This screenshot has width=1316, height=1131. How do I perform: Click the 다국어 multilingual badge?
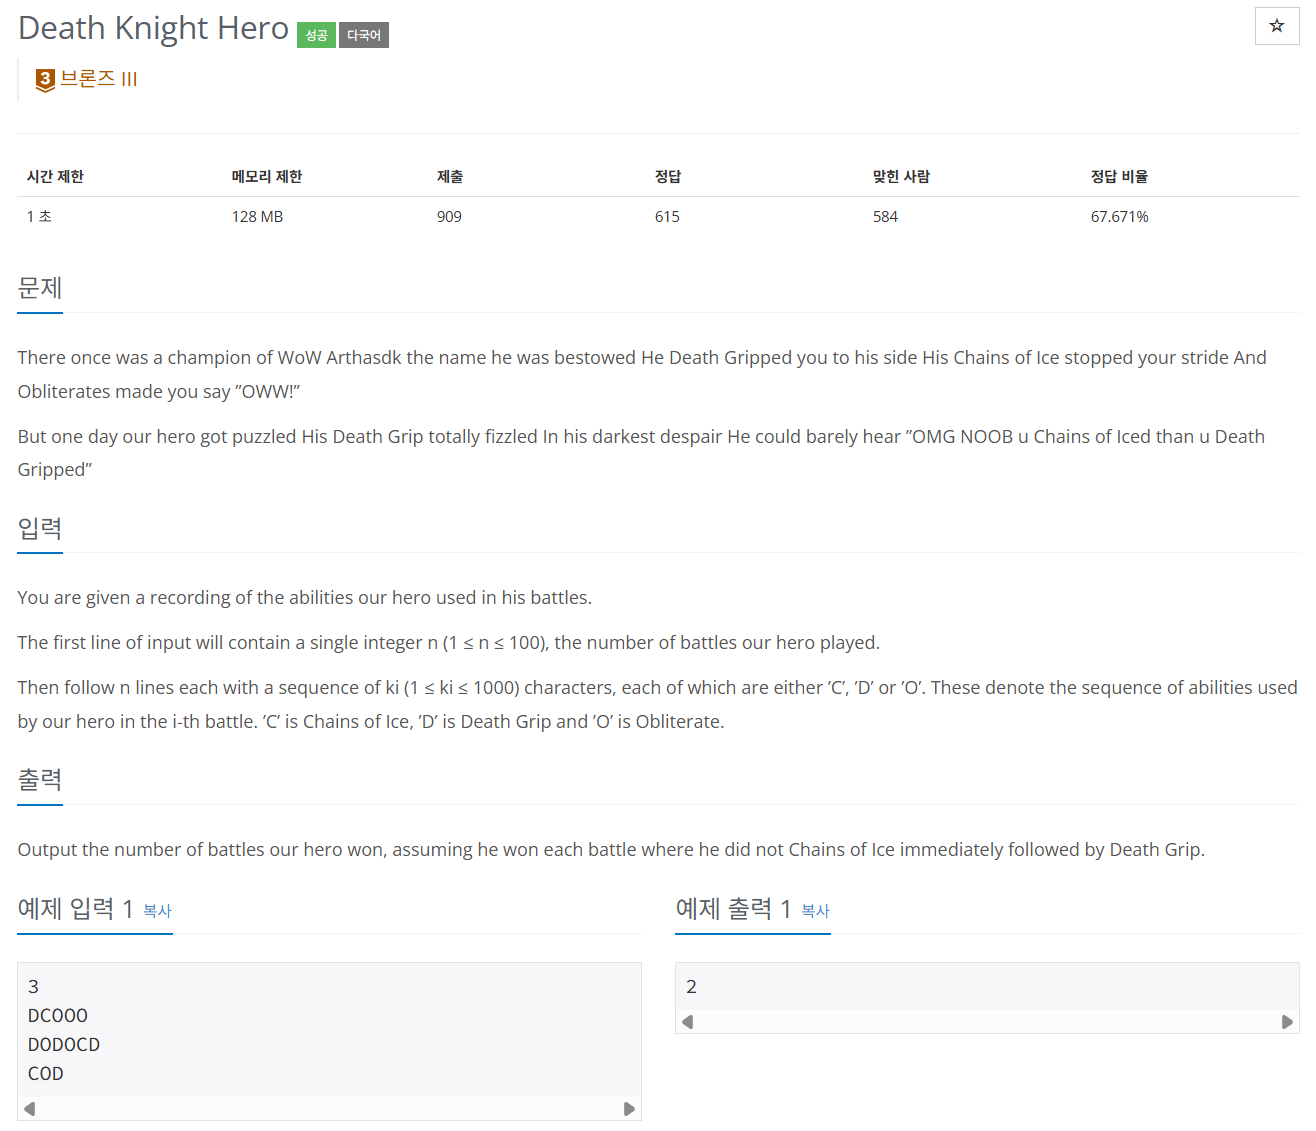tap(363, 34)
